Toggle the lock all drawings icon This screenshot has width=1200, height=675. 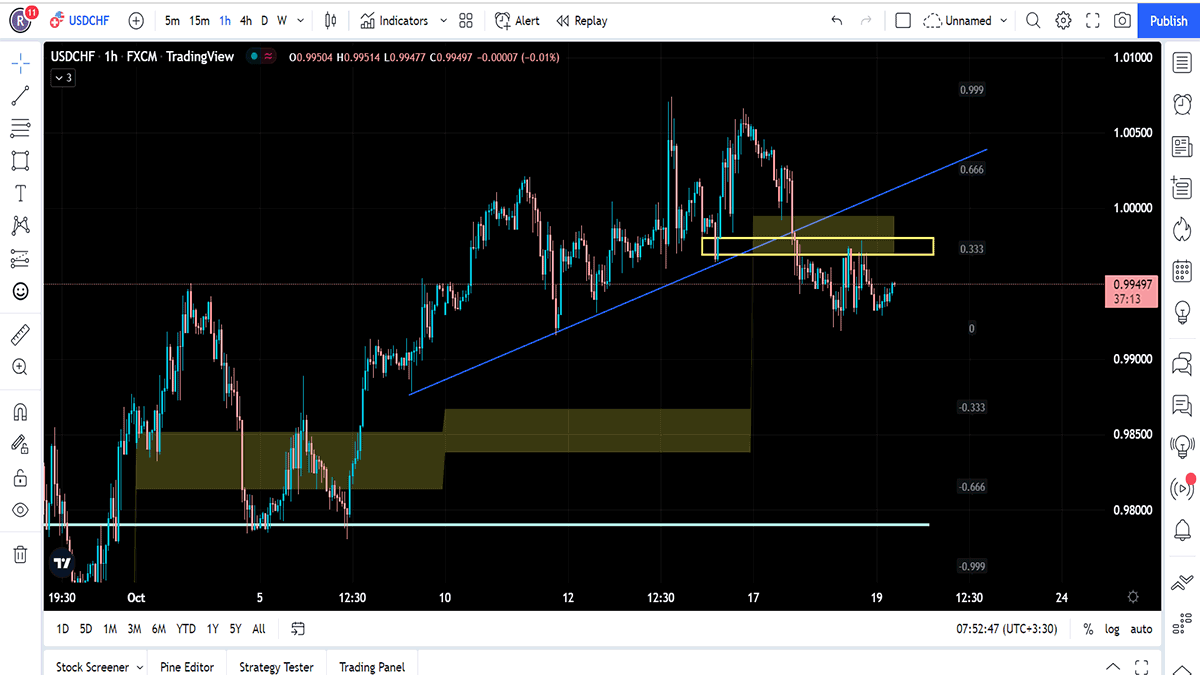point(20,478)
